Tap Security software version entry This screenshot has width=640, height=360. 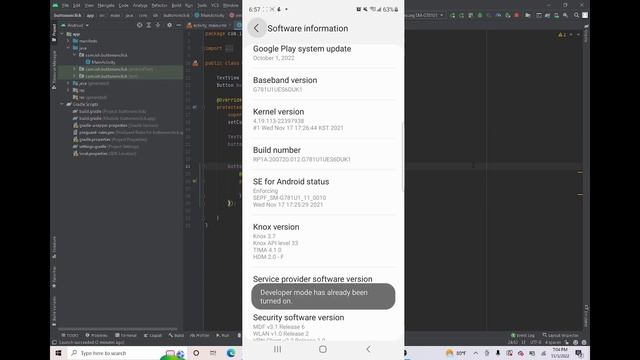tap(323, 327)
